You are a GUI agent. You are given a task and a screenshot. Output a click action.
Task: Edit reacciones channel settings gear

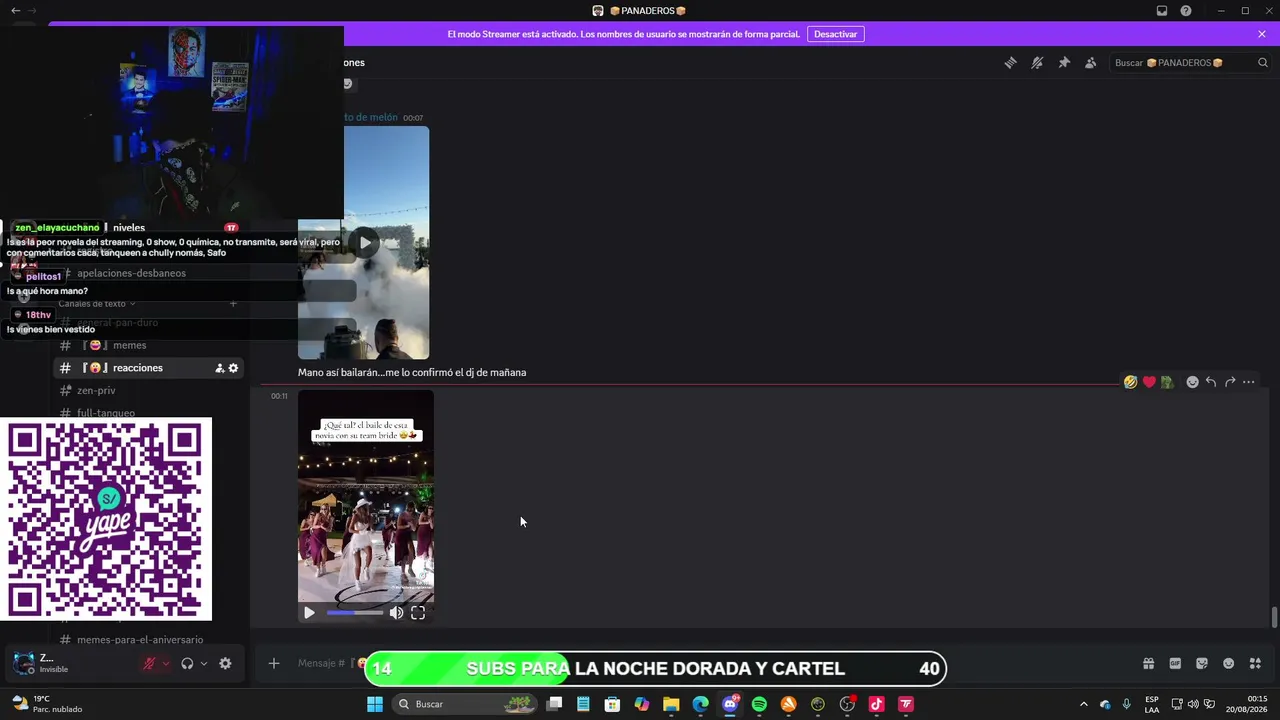pyautogui.click(x=233, y=368)
